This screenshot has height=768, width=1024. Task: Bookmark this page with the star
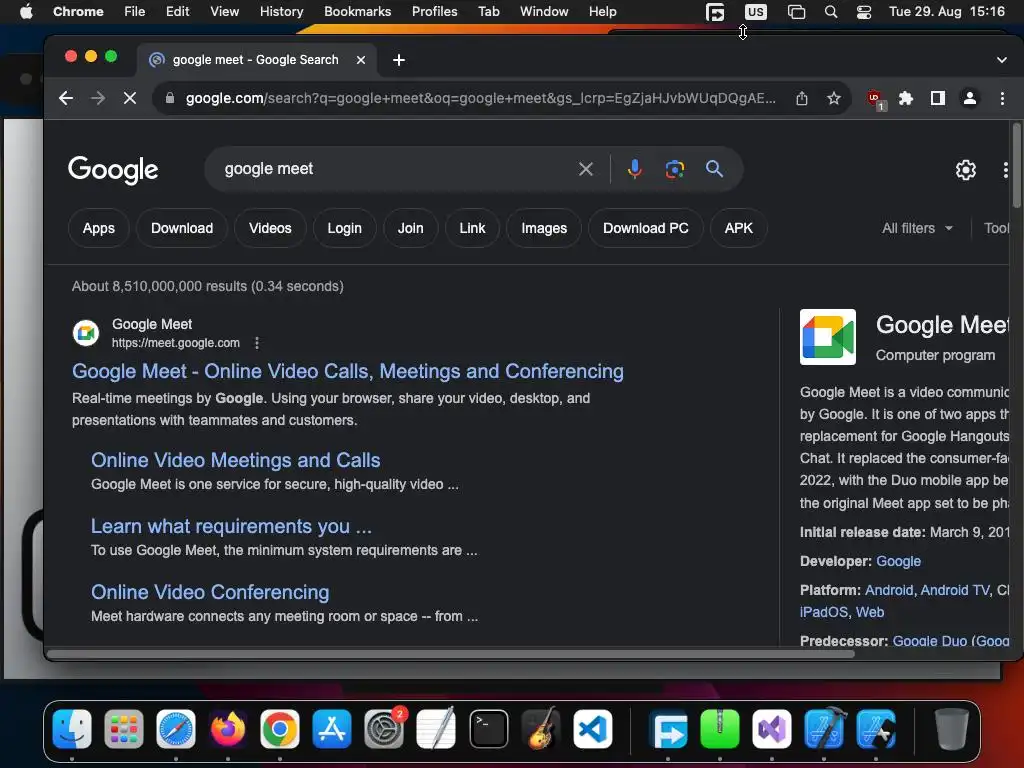coord(833,99)
